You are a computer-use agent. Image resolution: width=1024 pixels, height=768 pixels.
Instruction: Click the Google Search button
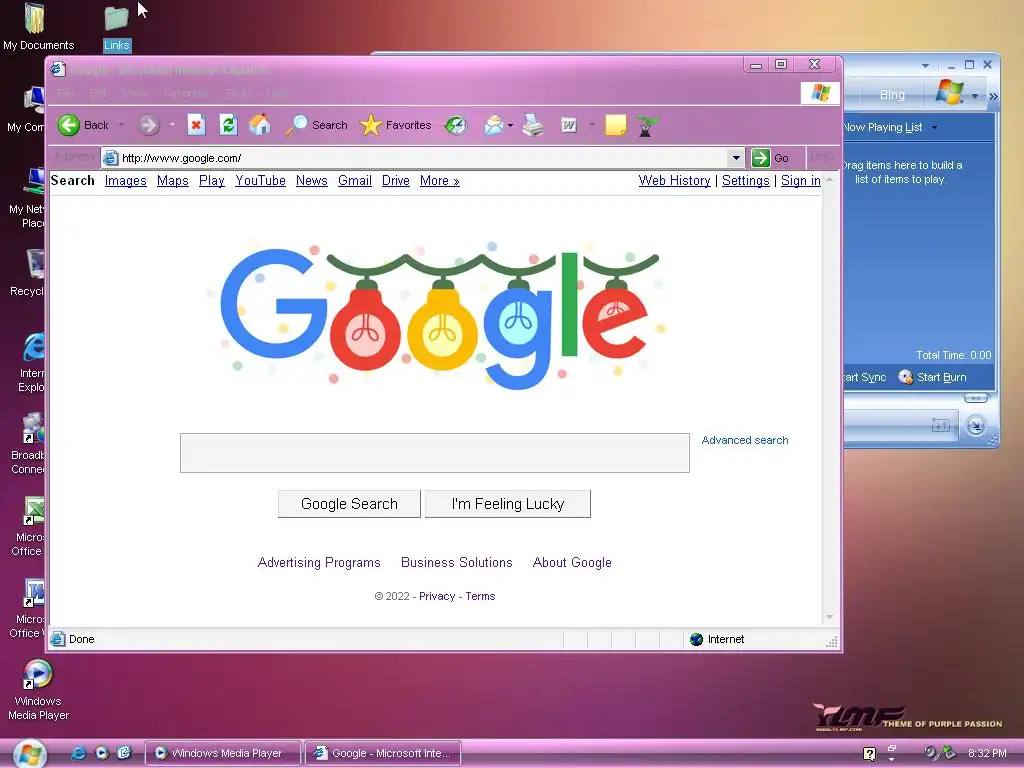click(x=349, y=504)
